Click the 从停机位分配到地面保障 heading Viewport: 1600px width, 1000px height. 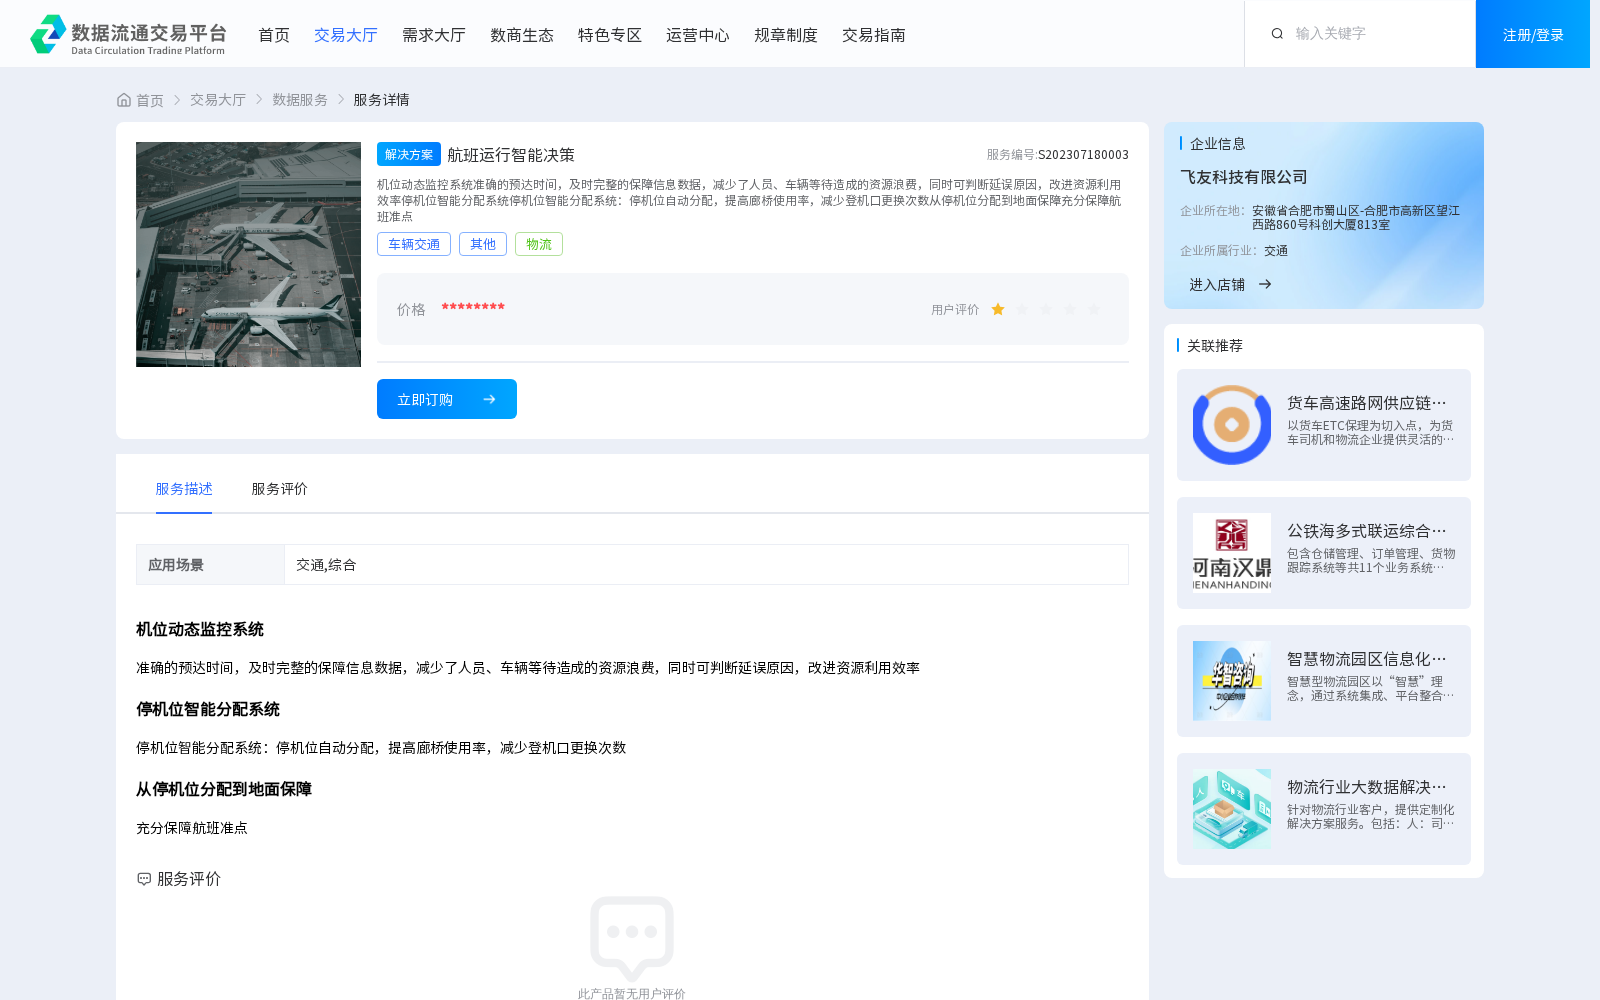click(x=224, y=789)
